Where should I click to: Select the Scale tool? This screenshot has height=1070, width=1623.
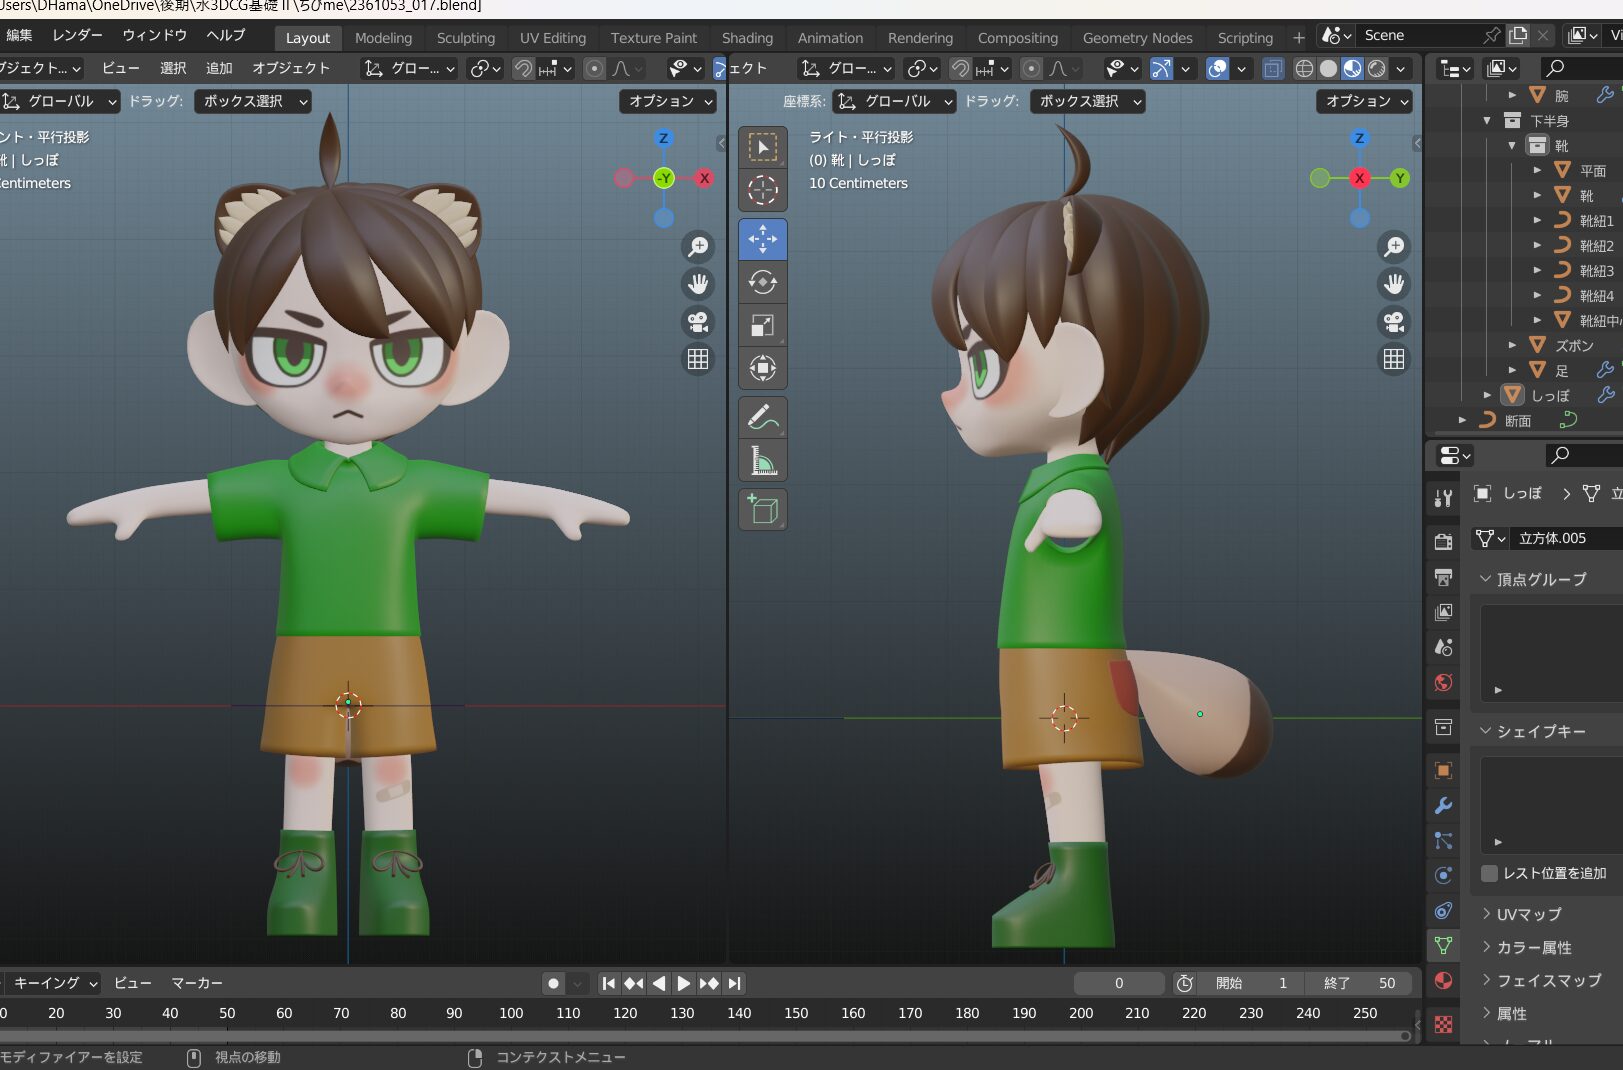point(763,326)
